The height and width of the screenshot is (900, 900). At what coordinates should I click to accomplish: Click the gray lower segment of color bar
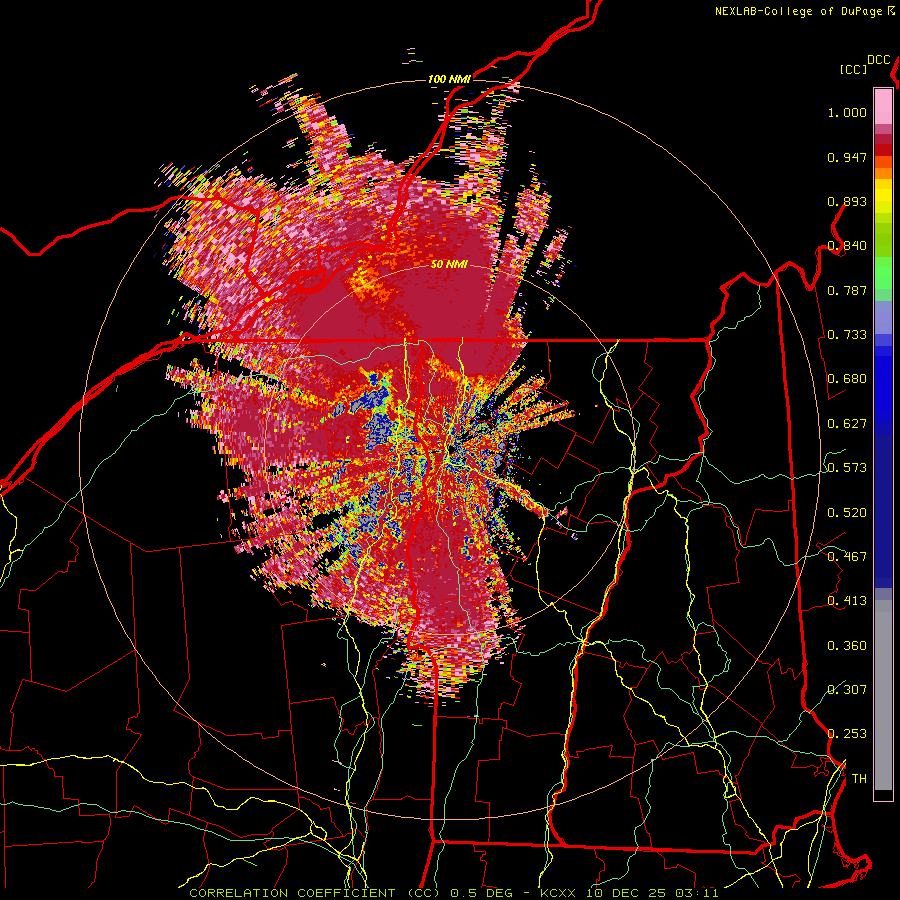883,695
